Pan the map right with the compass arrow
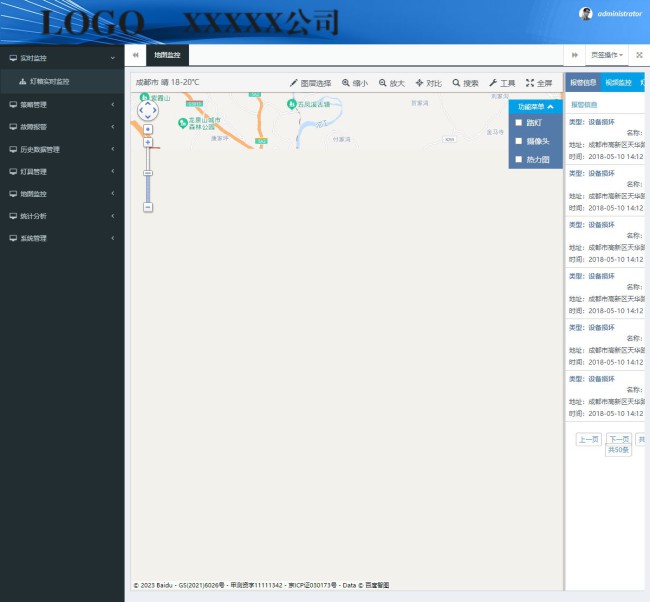 point(154,110)
